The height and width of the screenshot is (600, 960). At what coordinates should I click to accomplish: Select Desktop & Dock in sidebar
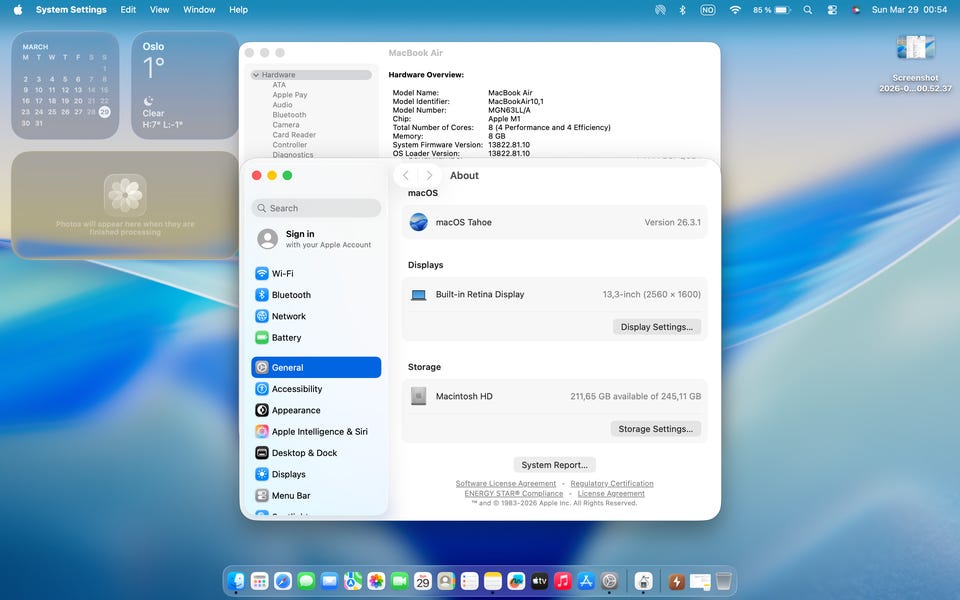click(x=304, y=453)
